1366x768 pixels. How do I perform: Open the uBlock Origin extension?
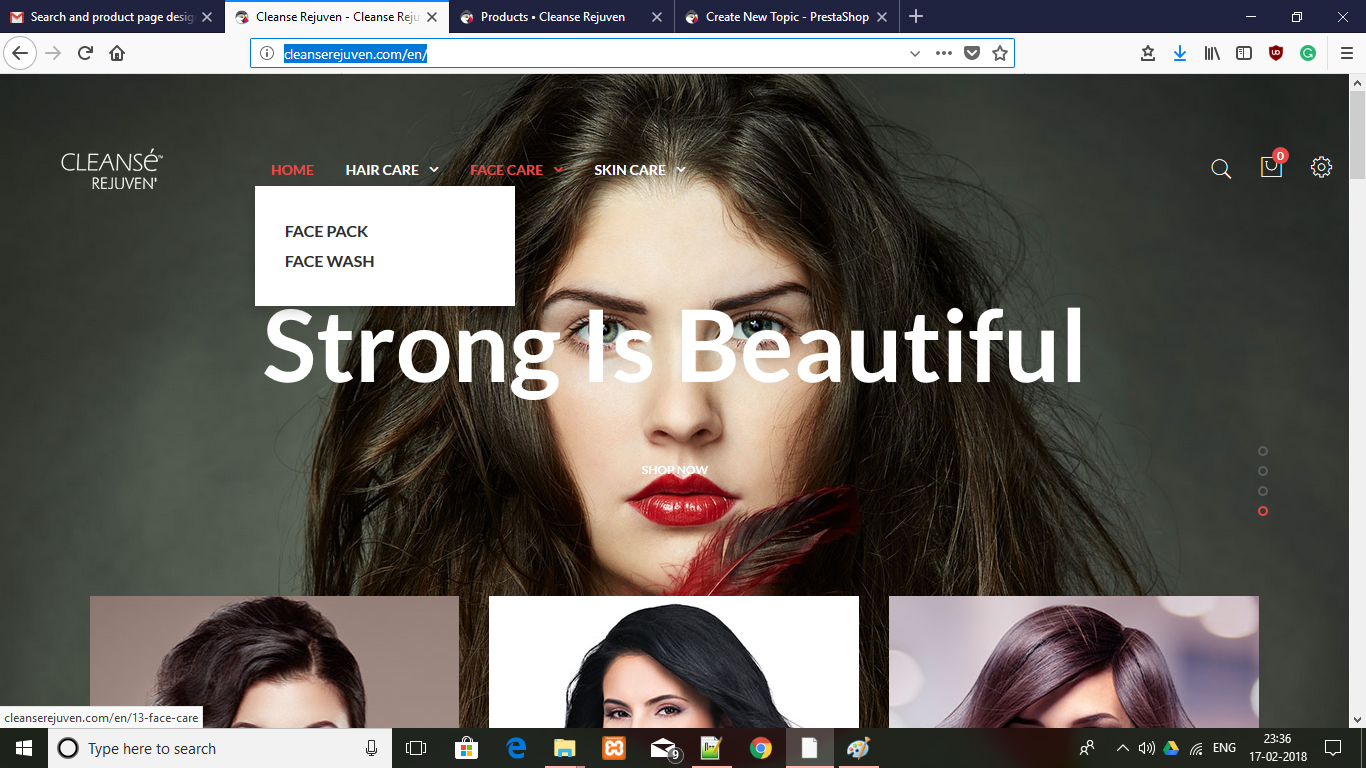(x=1276, y=53)
